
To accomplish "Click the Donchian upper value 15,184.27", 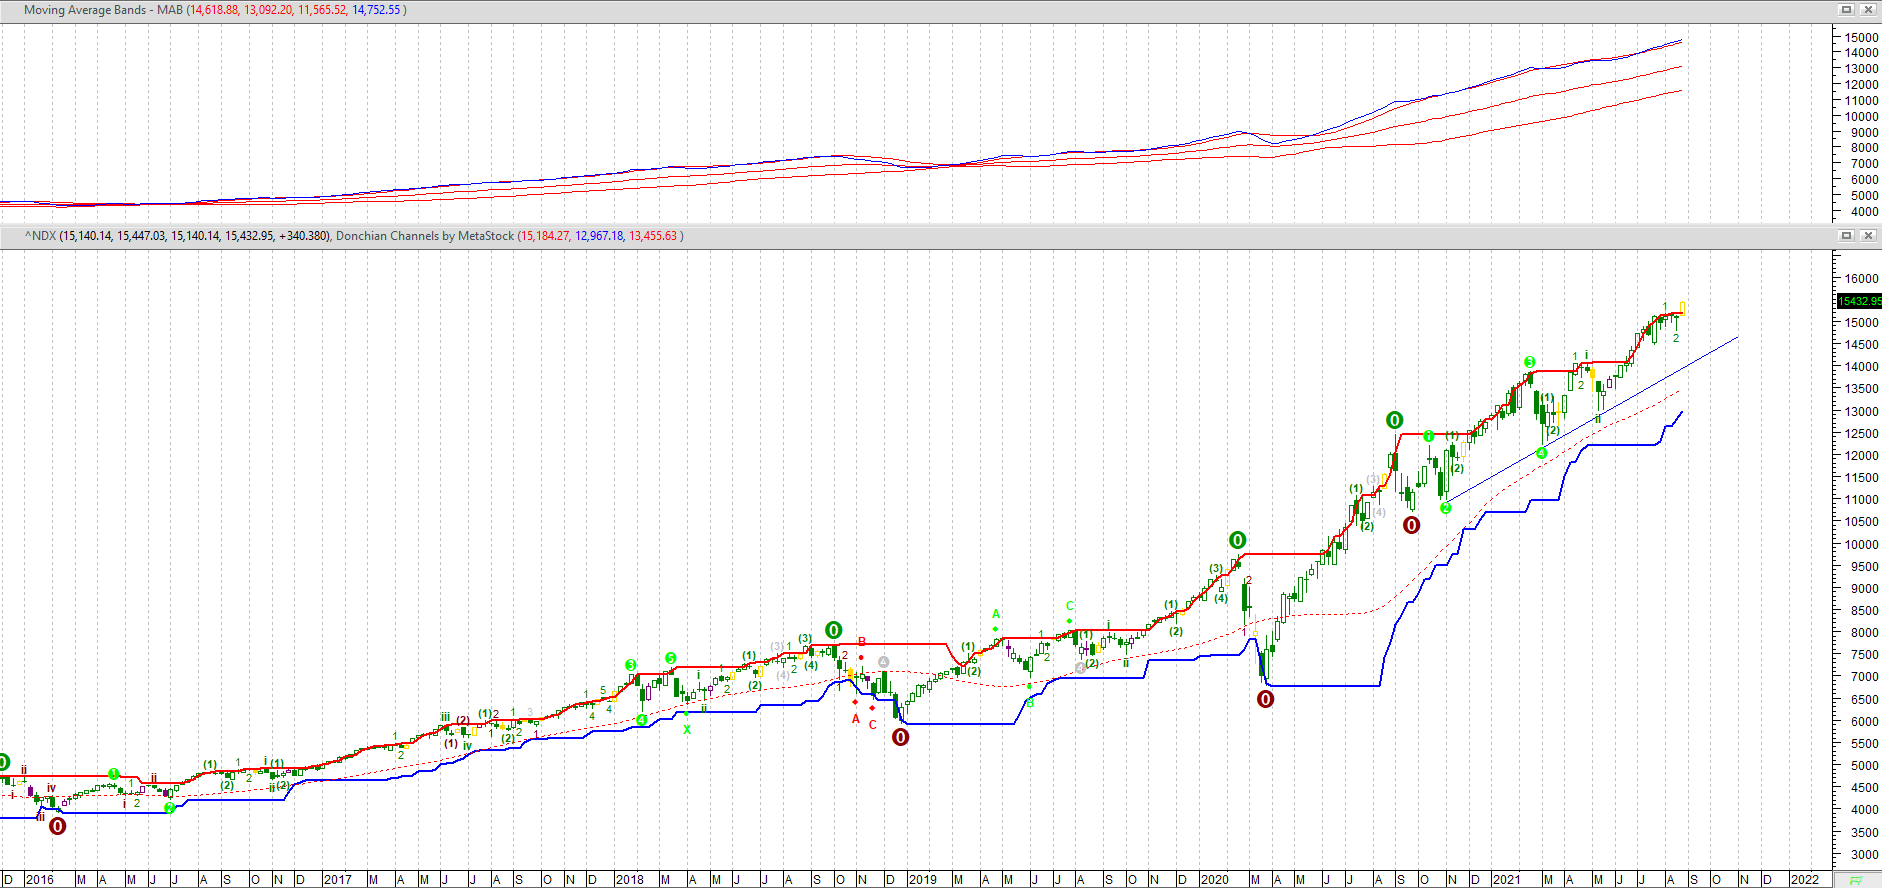I will point(545,236).
